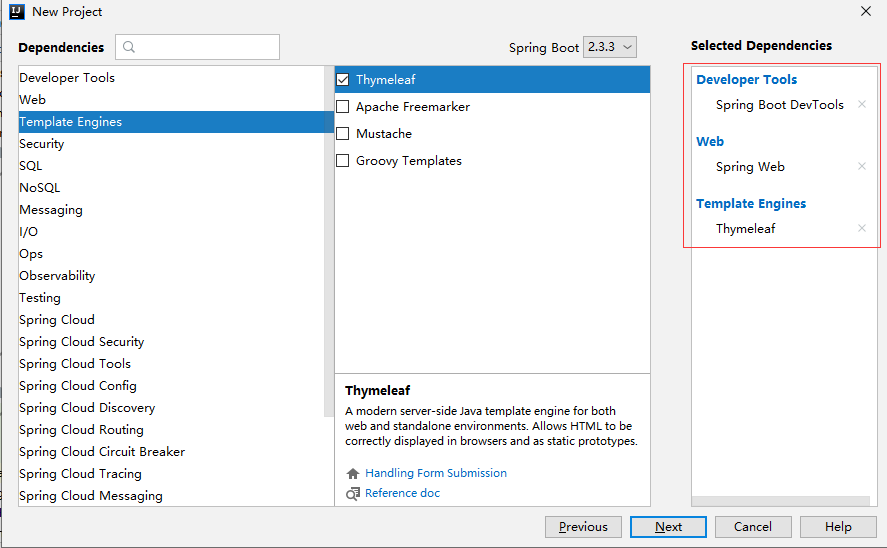Remove Spring Boot DevTools from selected dependencies
The width and height of the screenshot is (887, 548).
tap(862, 104)
